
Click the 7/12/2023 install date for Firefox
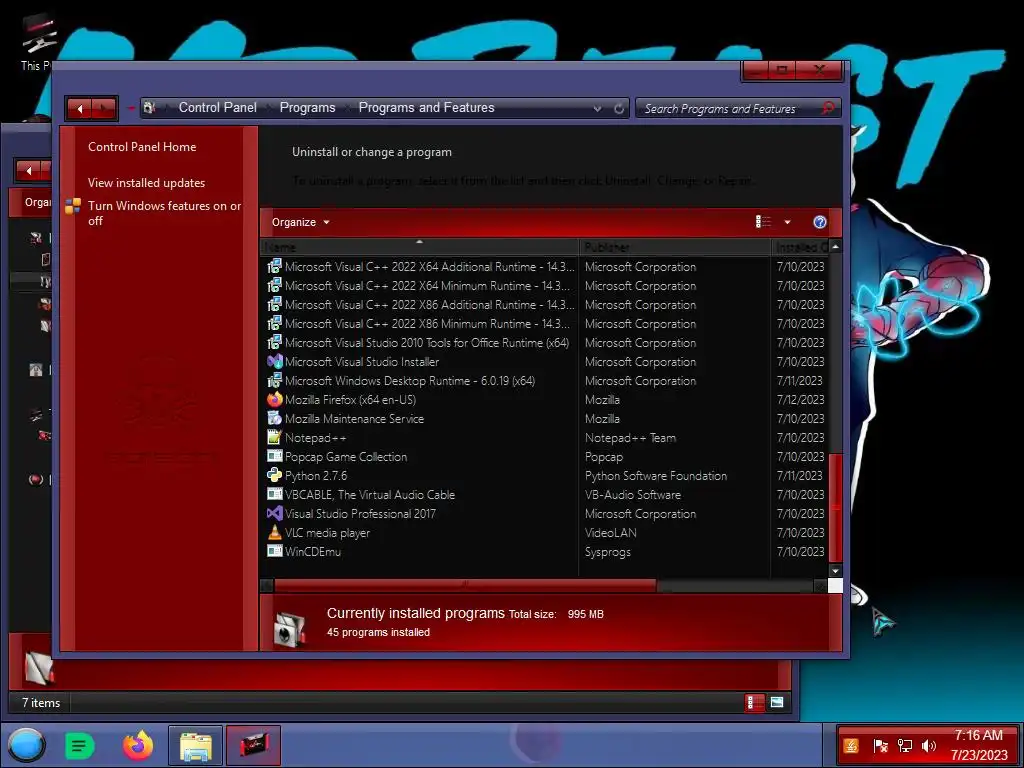coord(801,399)
